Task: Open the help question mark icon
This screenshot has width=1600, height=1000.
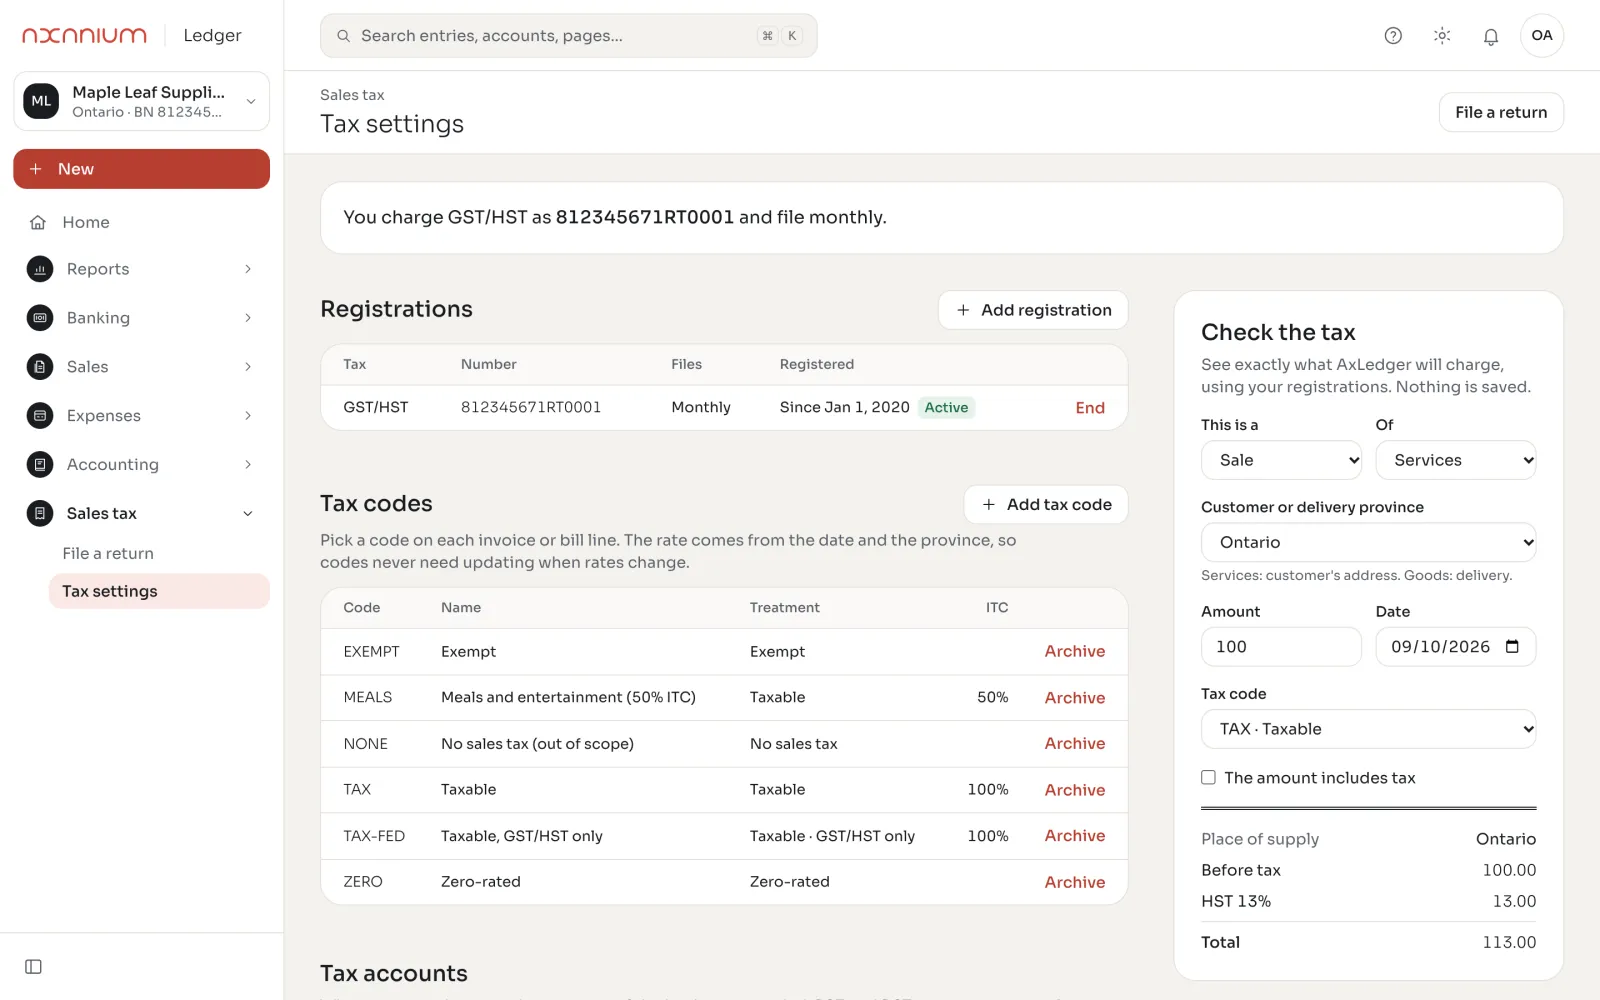Action: 1393,36
